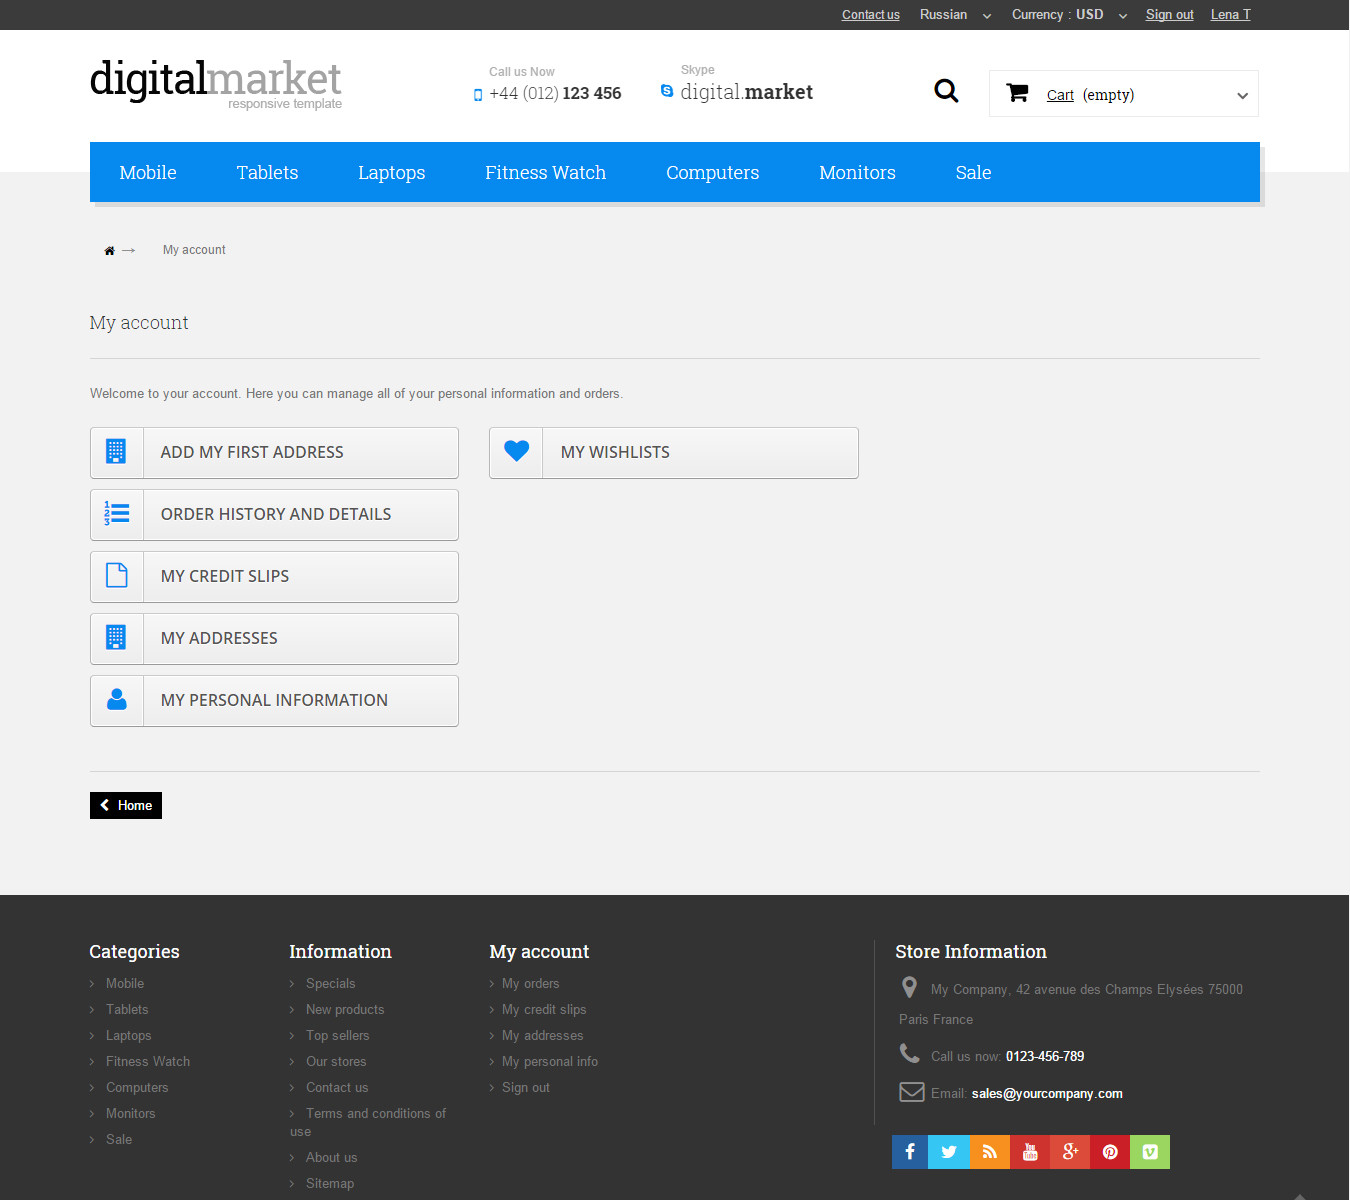Click the home breadcrumb icon

[109, 250]
